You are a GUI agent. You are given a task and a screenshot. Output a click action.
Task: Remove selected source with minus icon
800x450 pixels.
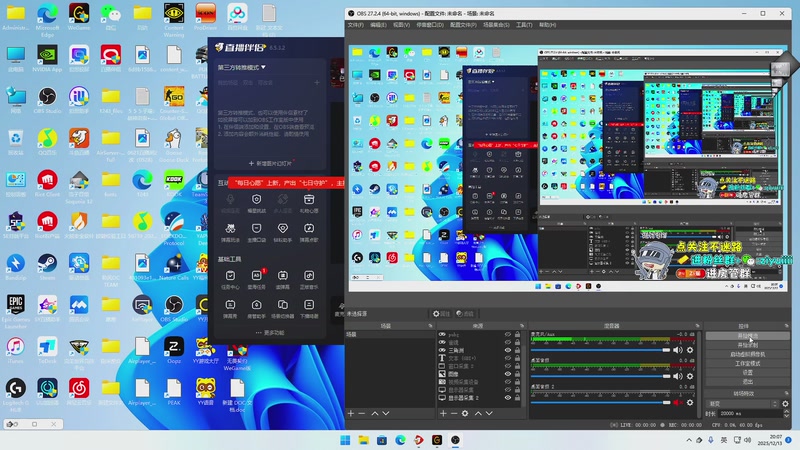[x=454, y=413]
